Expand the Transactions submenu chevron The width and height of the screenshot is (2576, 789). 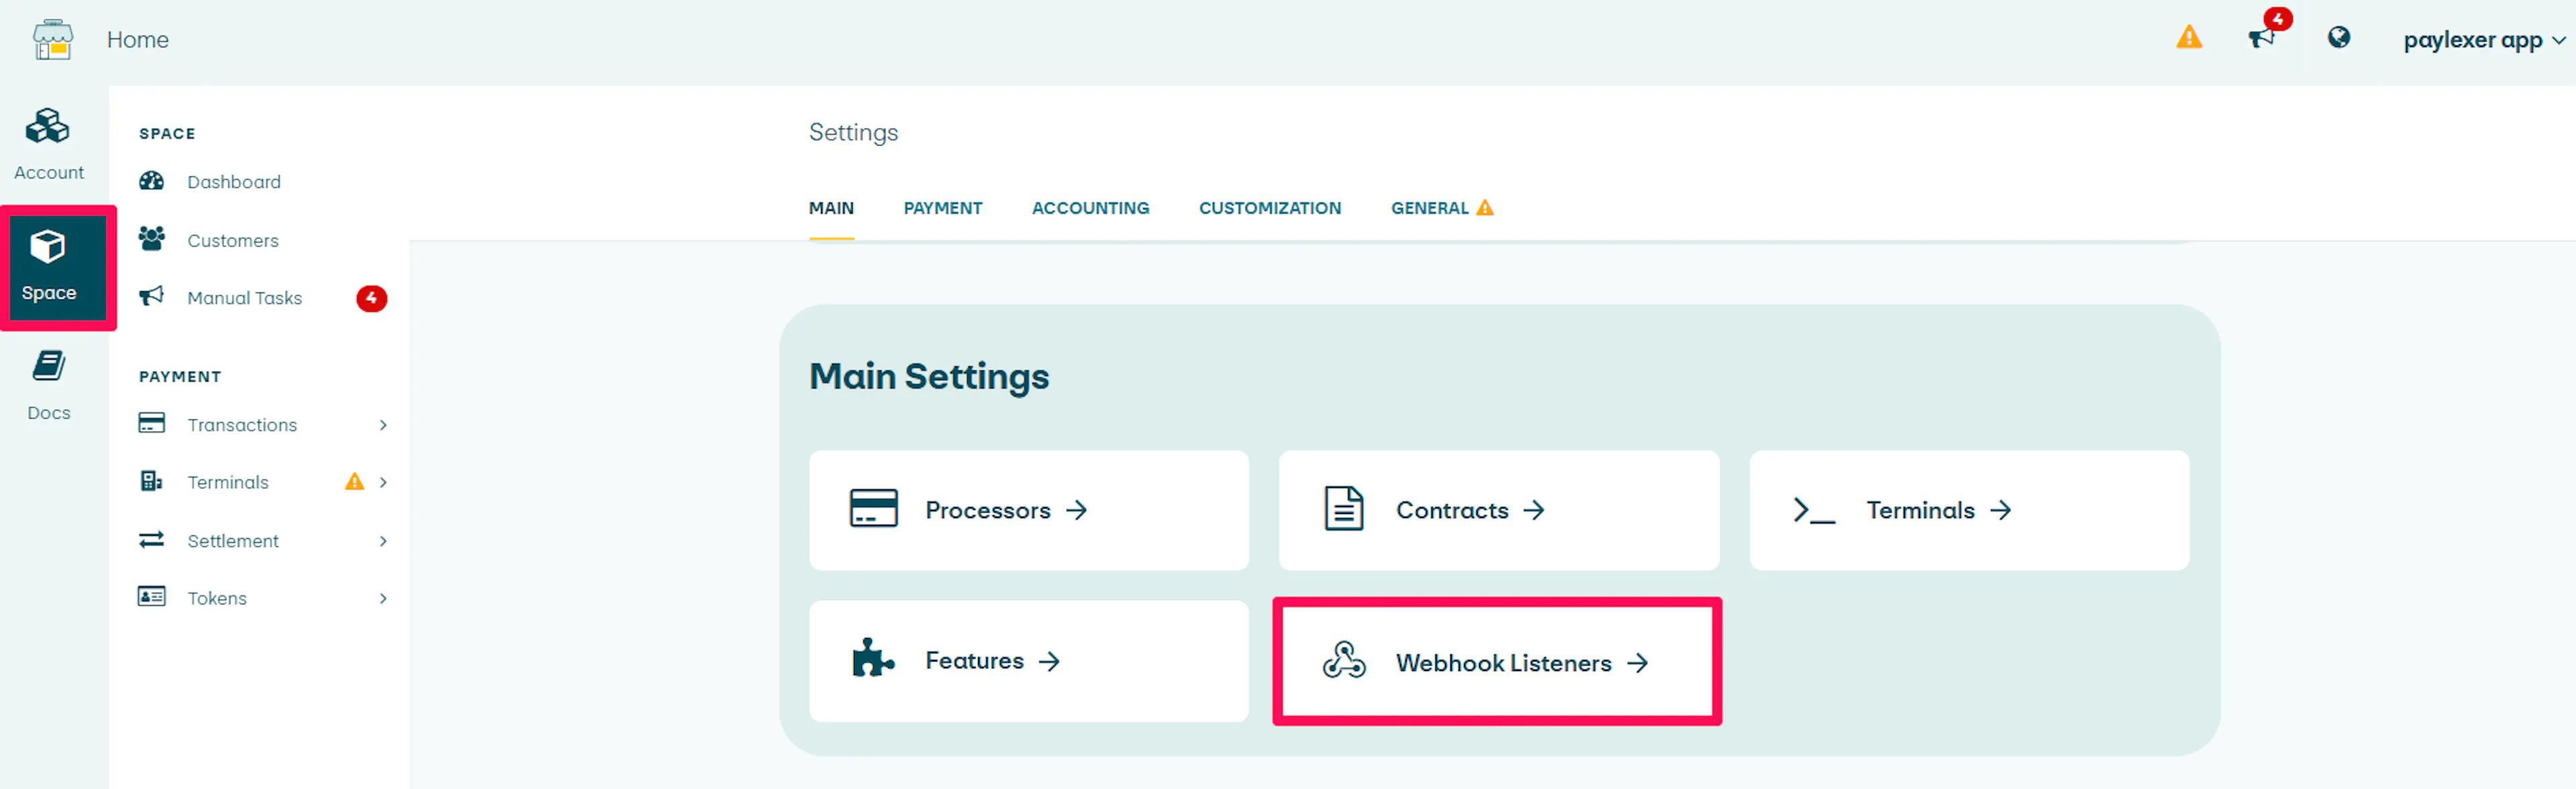pos(383,425)
